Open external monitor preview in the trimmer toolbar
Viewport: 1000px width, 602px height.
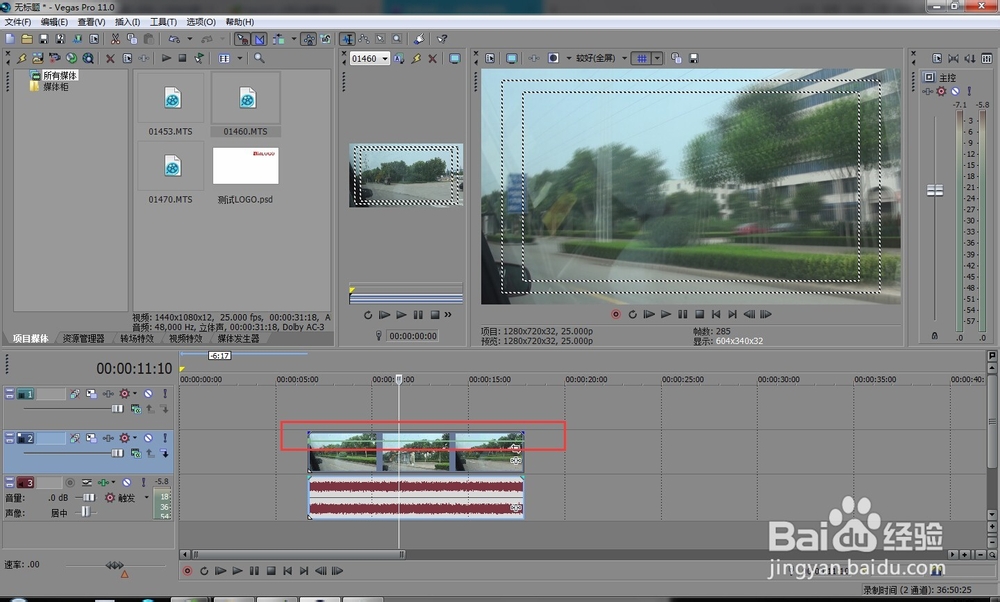pos(455,58)
